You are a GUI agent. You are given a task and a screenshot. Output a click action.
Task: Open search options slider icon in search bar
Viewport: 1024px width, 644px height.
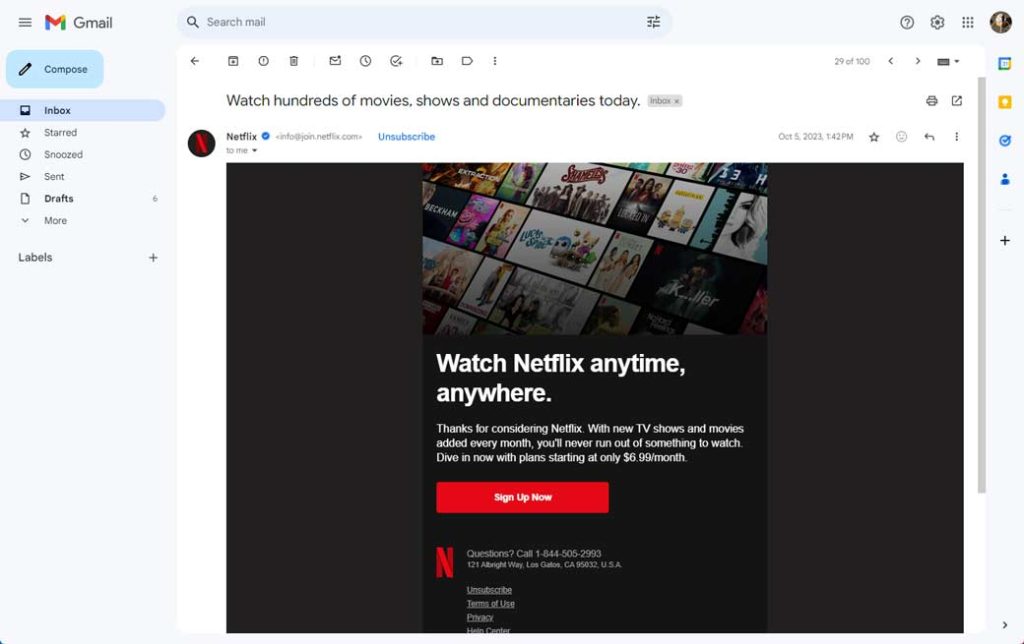[654, 22]
